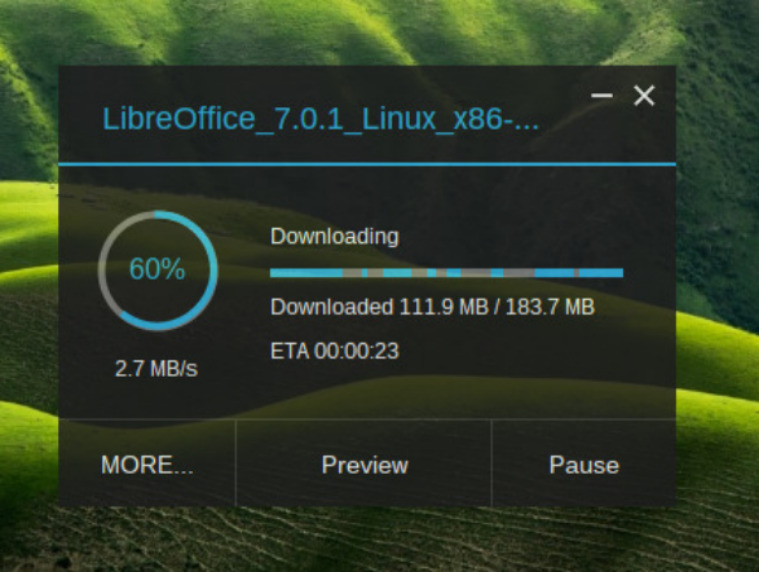Click the leftmost blue segment of progress bar
Viewport: 759px width, 572px height.
pos(306,273)
